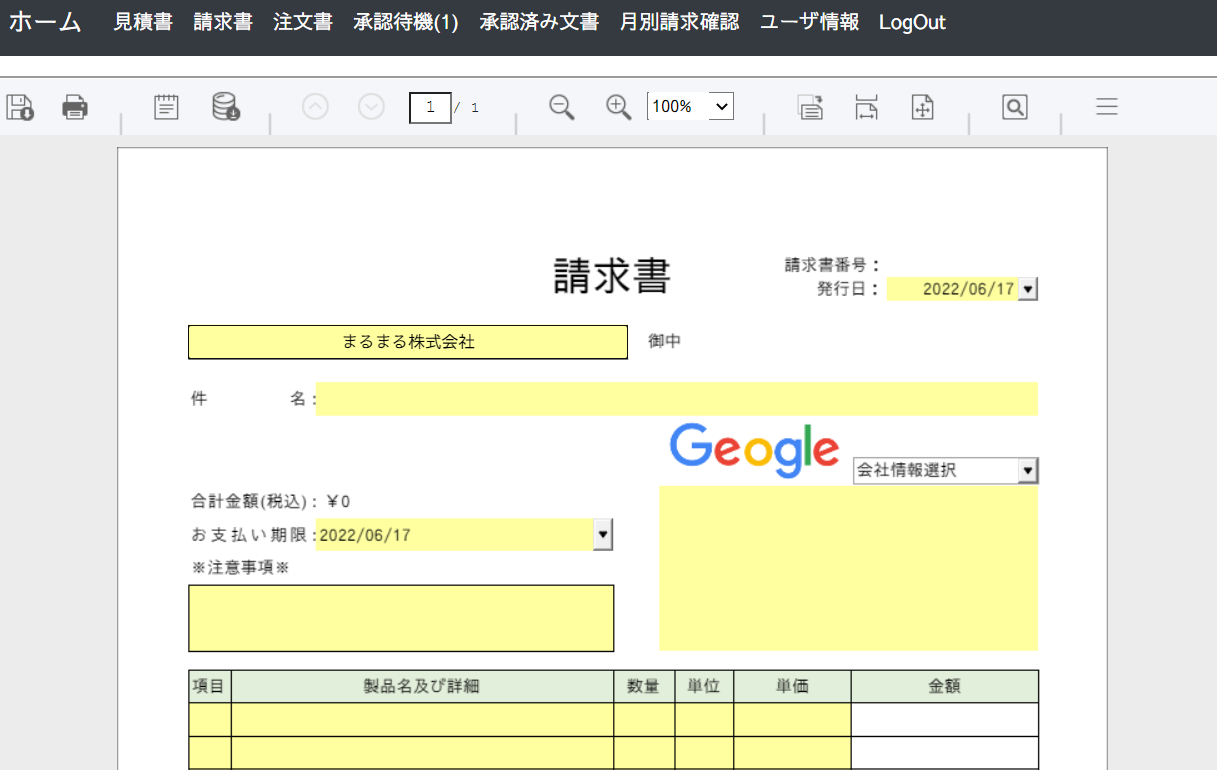Click the first row 単位 cell

coord(705,720)
